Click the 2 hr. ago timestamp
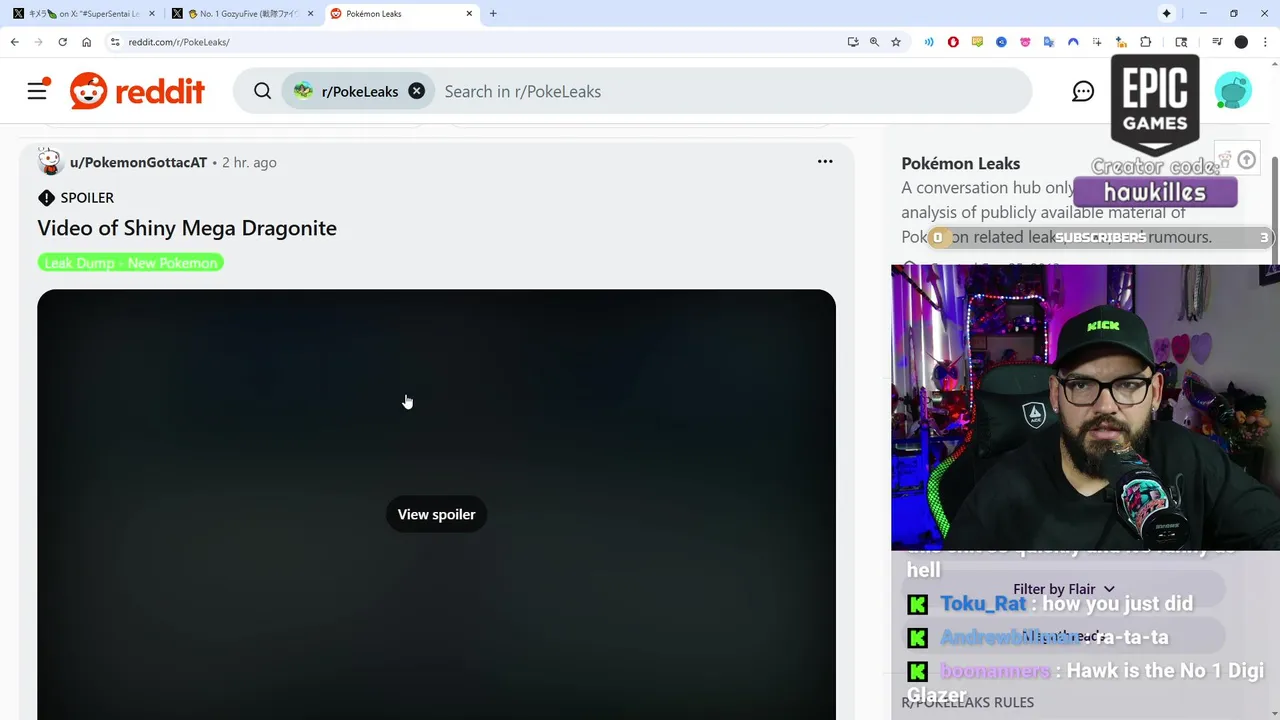Image resolution: width=1280 pixels, height=720 pixels. pos(249,162)
